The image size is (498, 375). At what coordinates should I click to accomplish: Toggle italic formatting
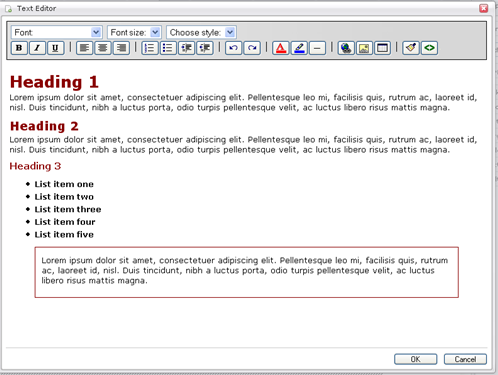tap(37, 48)
